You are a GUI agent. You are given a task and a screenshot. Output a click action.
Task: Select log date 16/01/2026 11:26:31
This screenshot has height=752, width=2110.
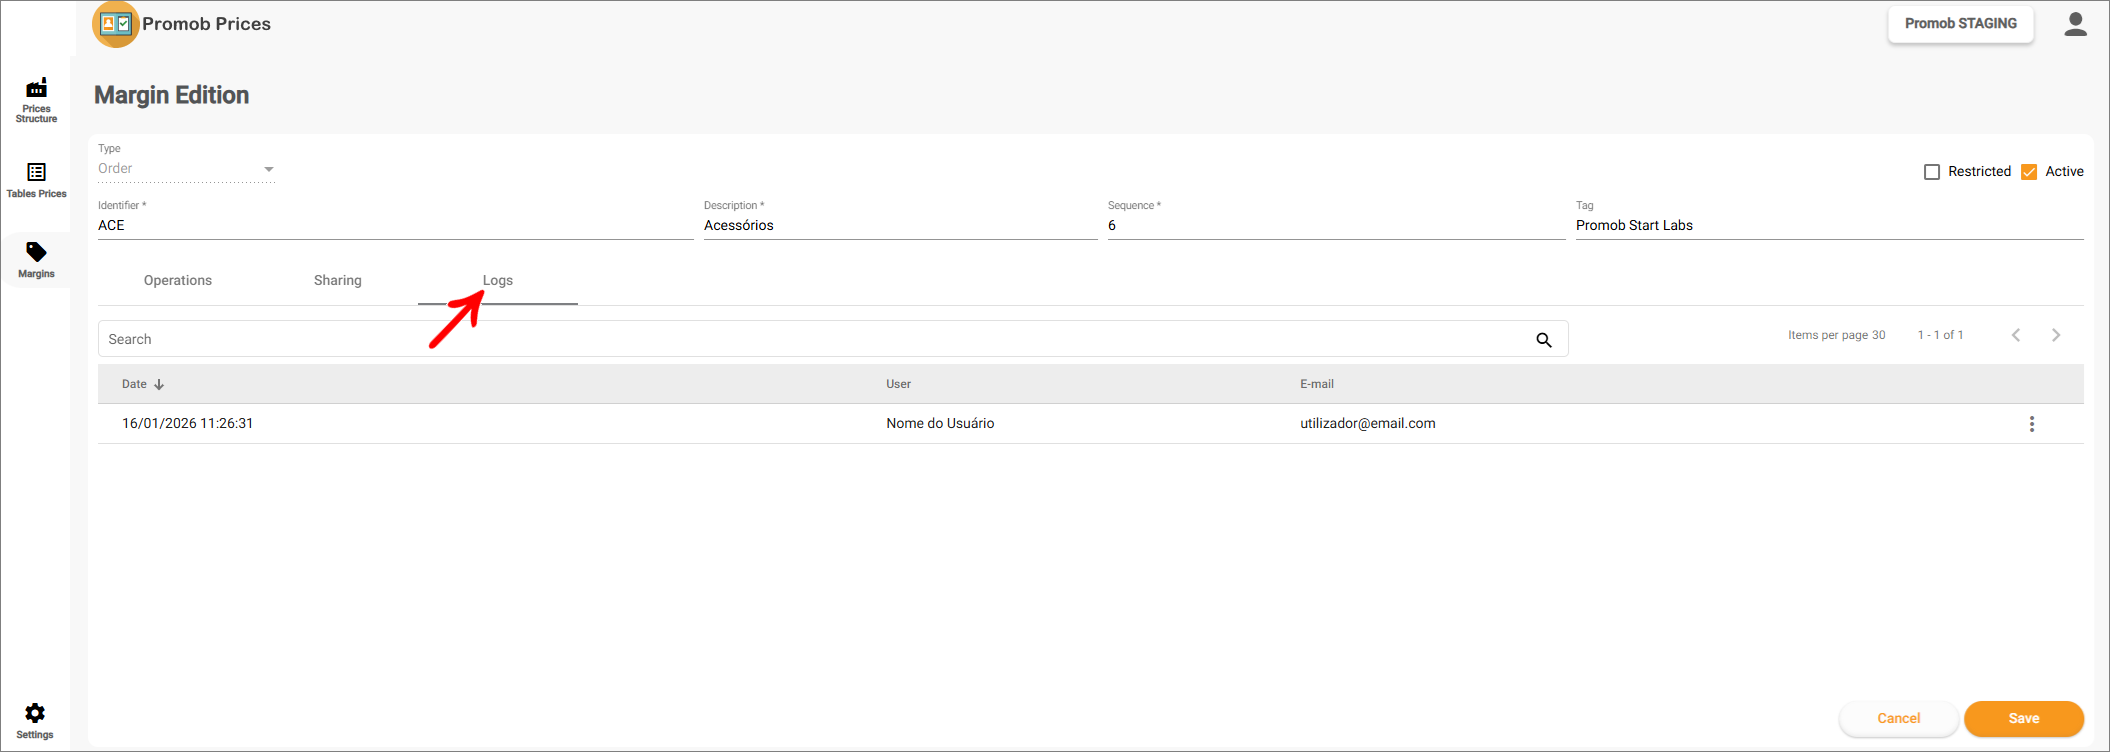[x=187, y=424]
